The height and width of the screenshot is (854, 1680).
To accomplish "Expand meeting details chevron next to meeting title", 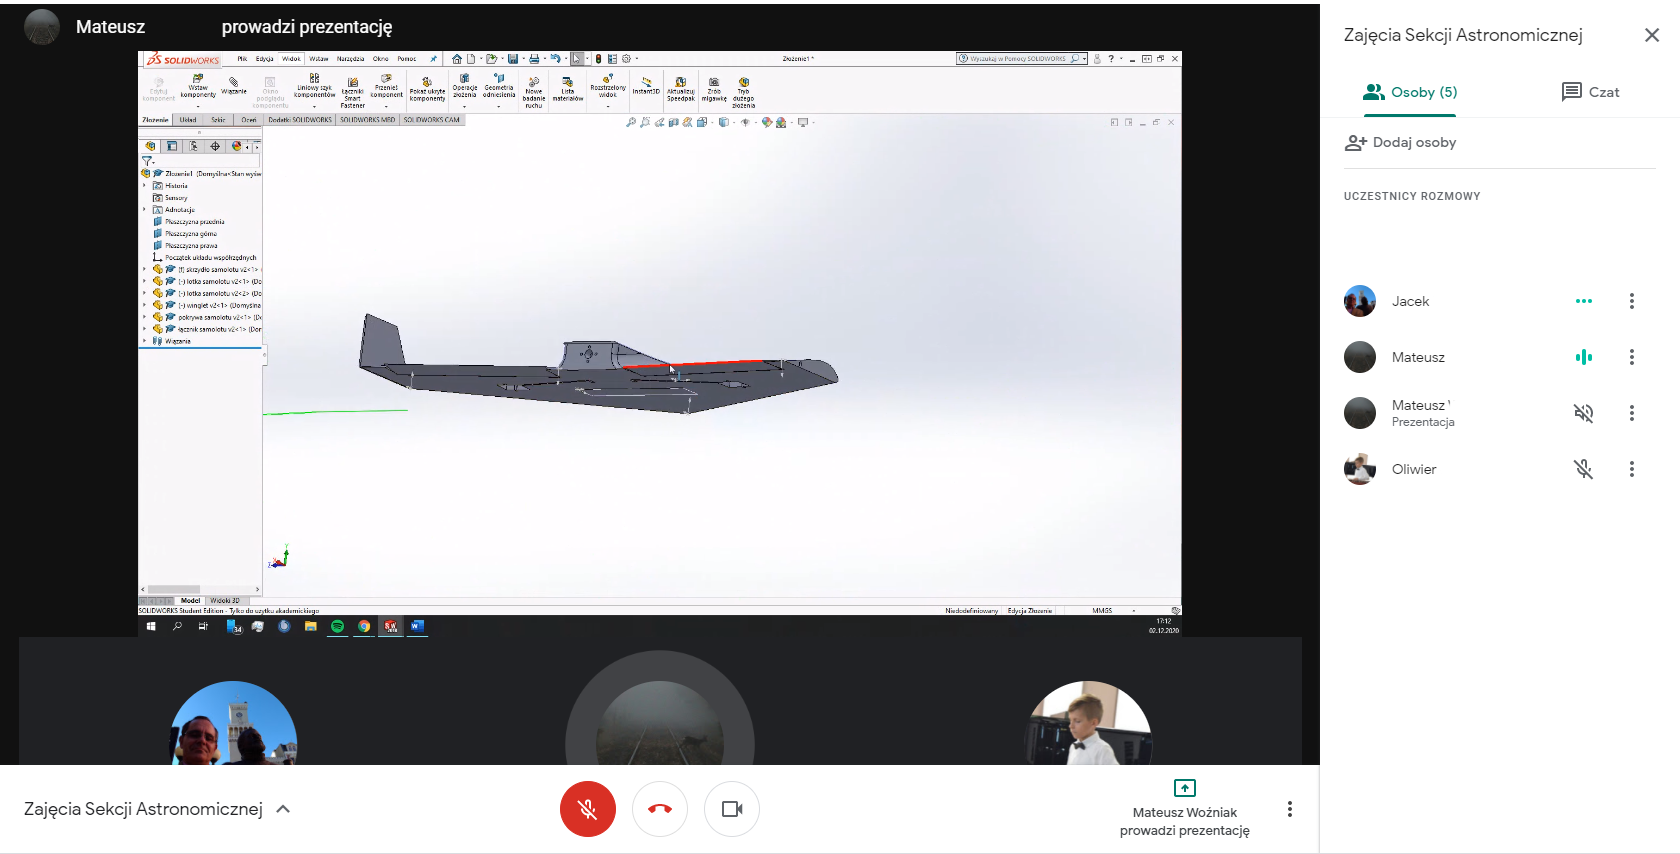I will point(283,809).
